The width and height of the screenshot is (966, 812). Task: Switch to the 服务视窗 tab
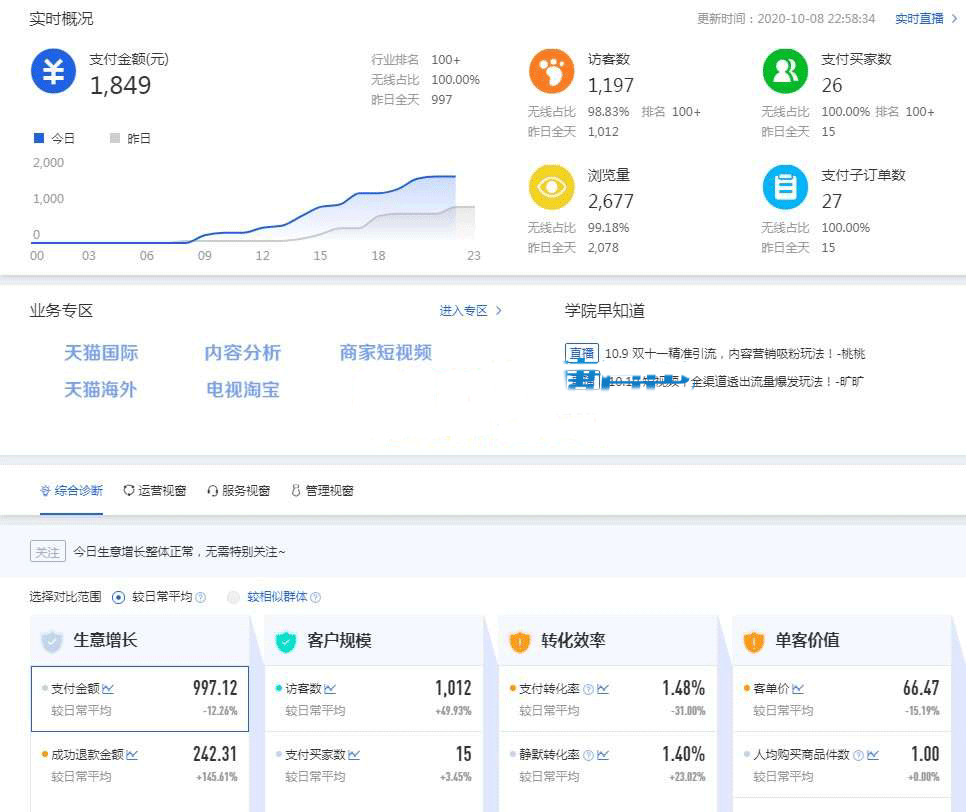[x=238, y=491]
